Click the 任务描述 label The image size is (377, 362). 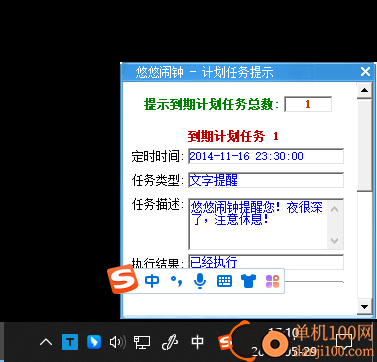(158, 204)
